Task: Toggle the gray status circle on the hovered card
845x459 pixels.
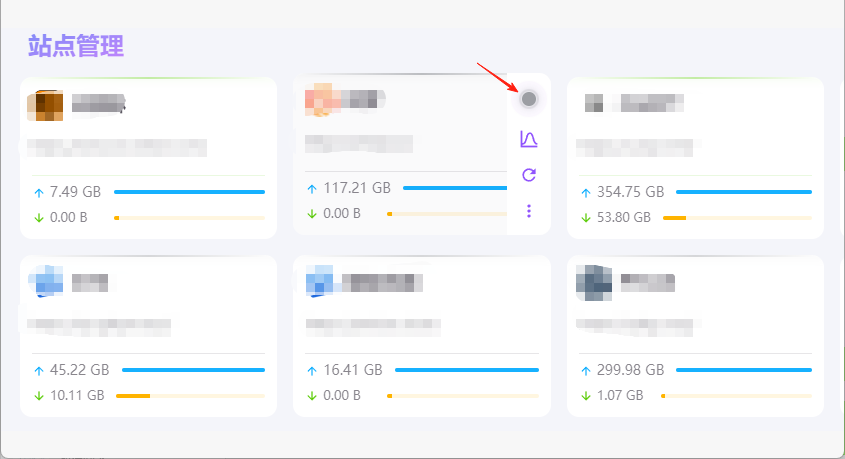Action: pos(529,99)
